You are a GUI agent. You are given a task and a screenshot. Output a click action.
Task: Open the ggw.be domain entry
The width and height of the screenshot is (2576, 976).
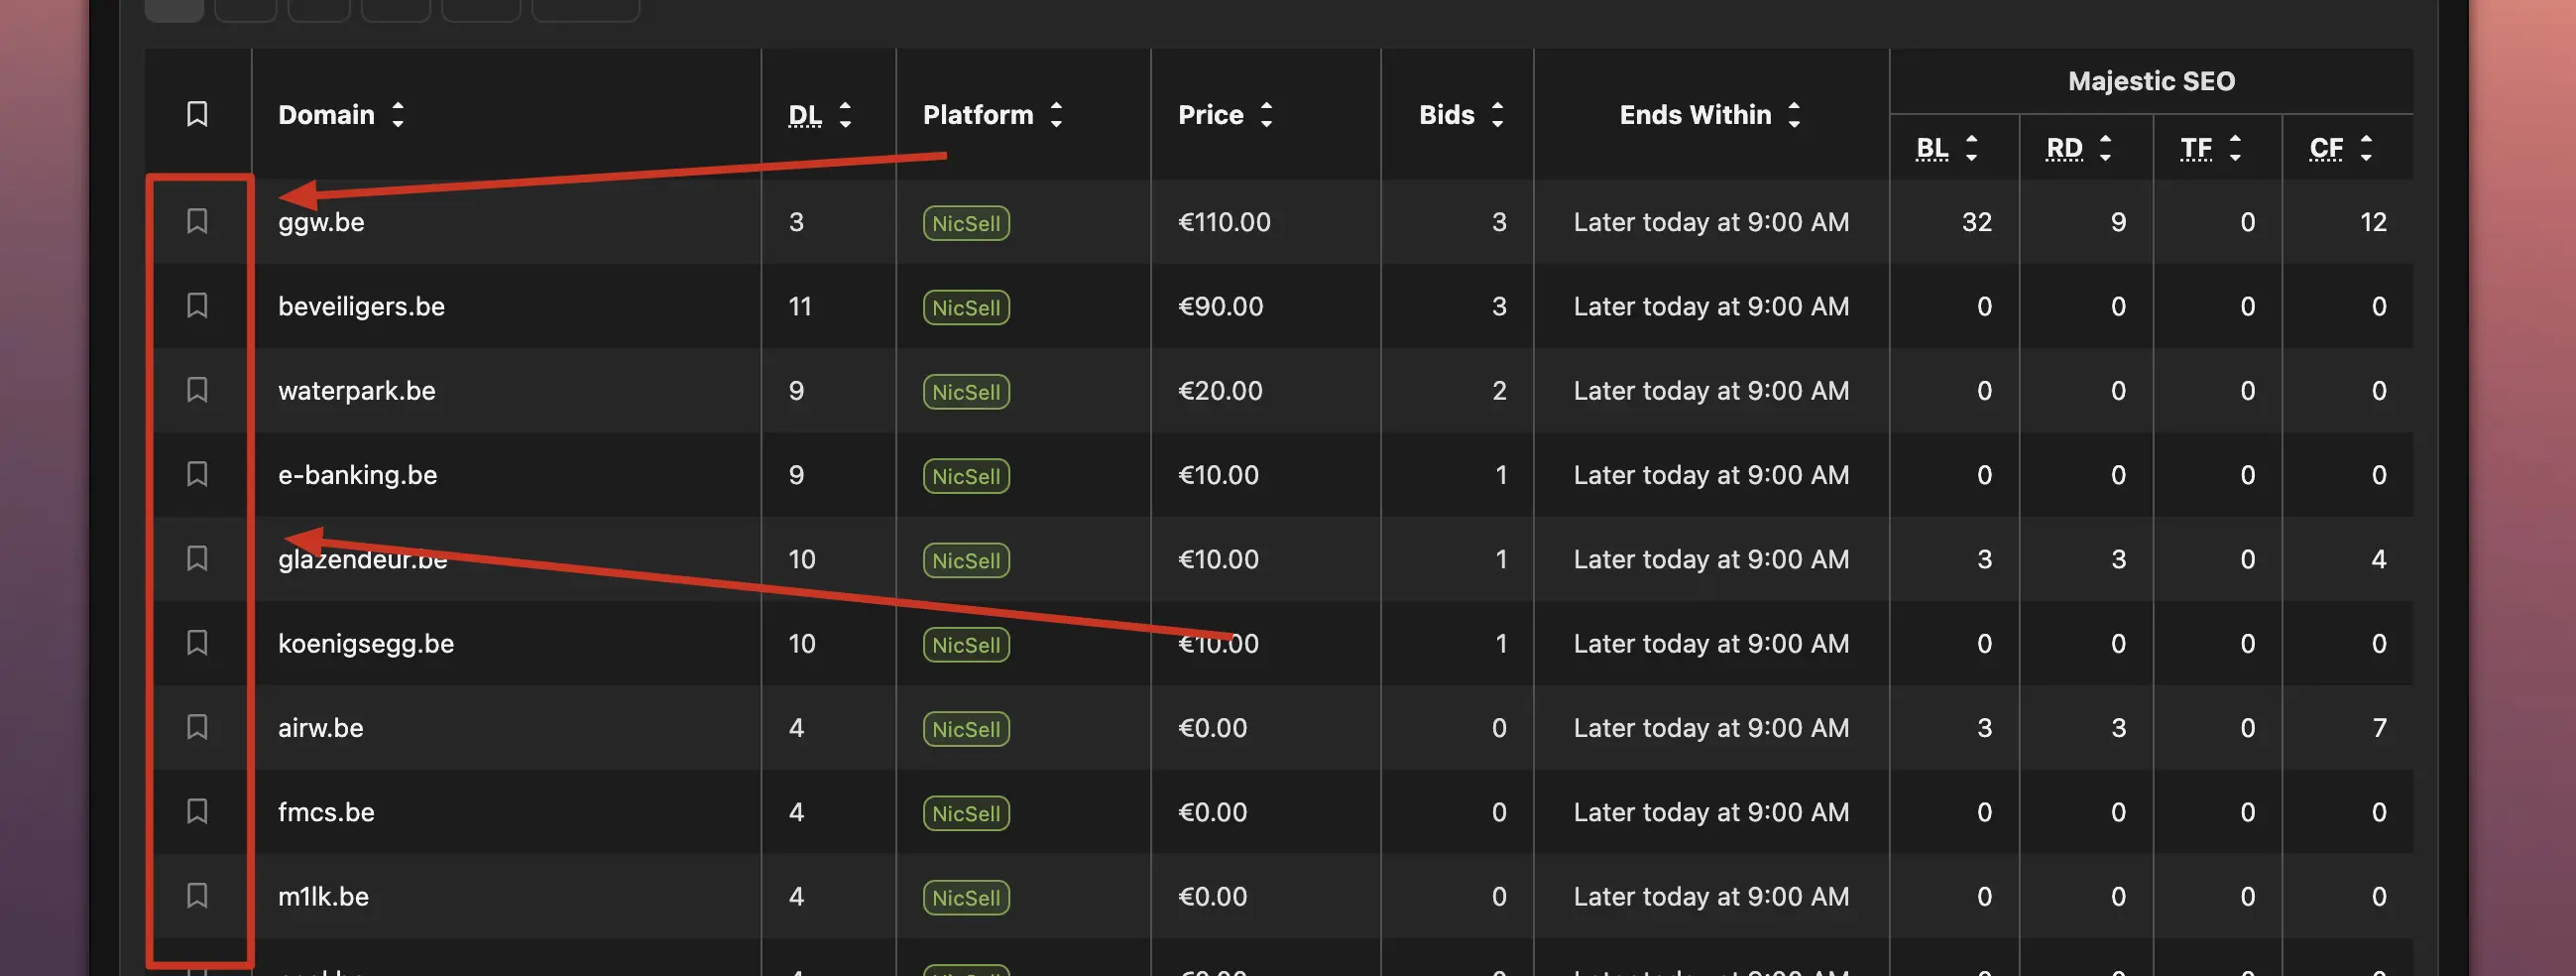pyautogui.click(x=321, y=222)
